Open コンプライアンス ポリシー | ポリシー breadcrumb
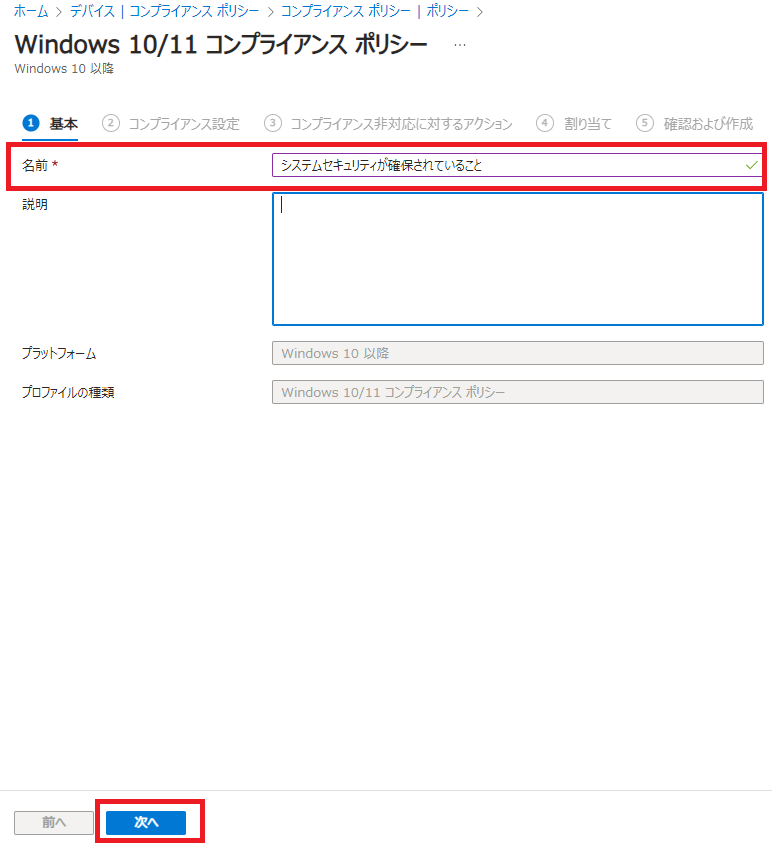Viewport: 775px width, 850px height. (375, 12)
